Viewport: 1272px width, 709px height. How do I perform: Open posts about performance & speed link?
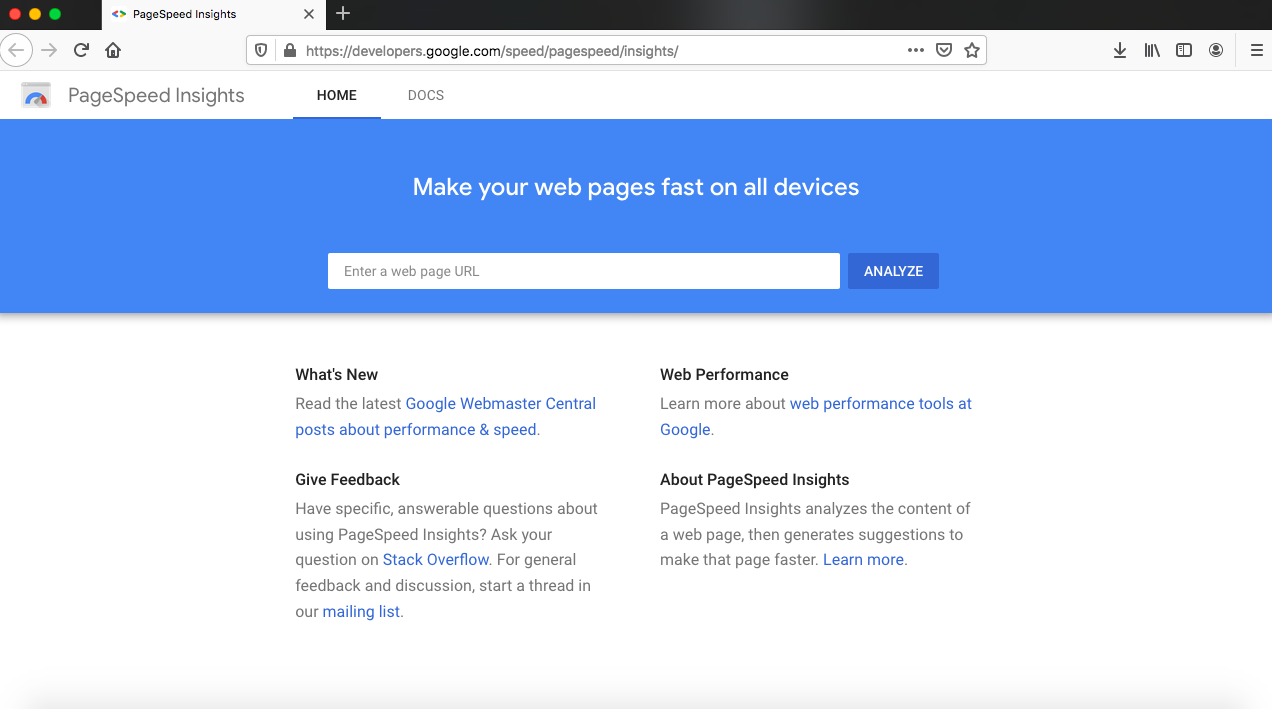[x=416, y=430]
